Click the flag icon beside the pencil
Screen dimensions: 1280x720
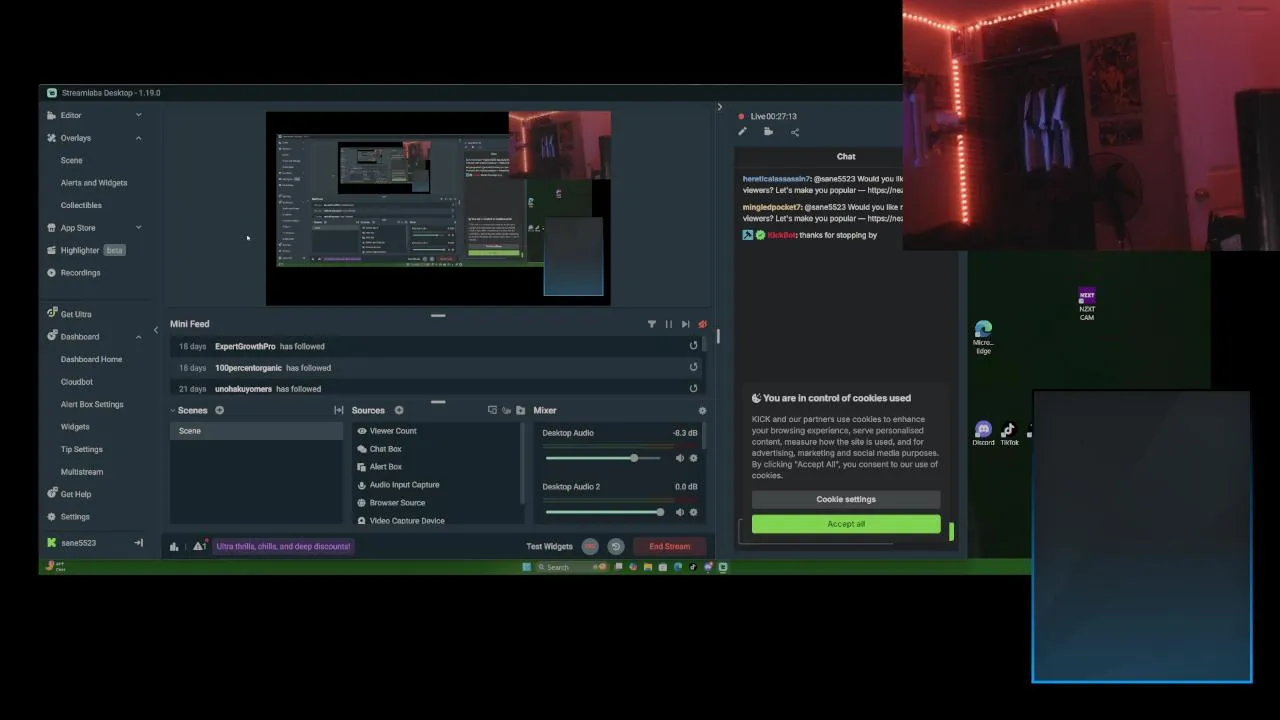(x=768, y=131)
